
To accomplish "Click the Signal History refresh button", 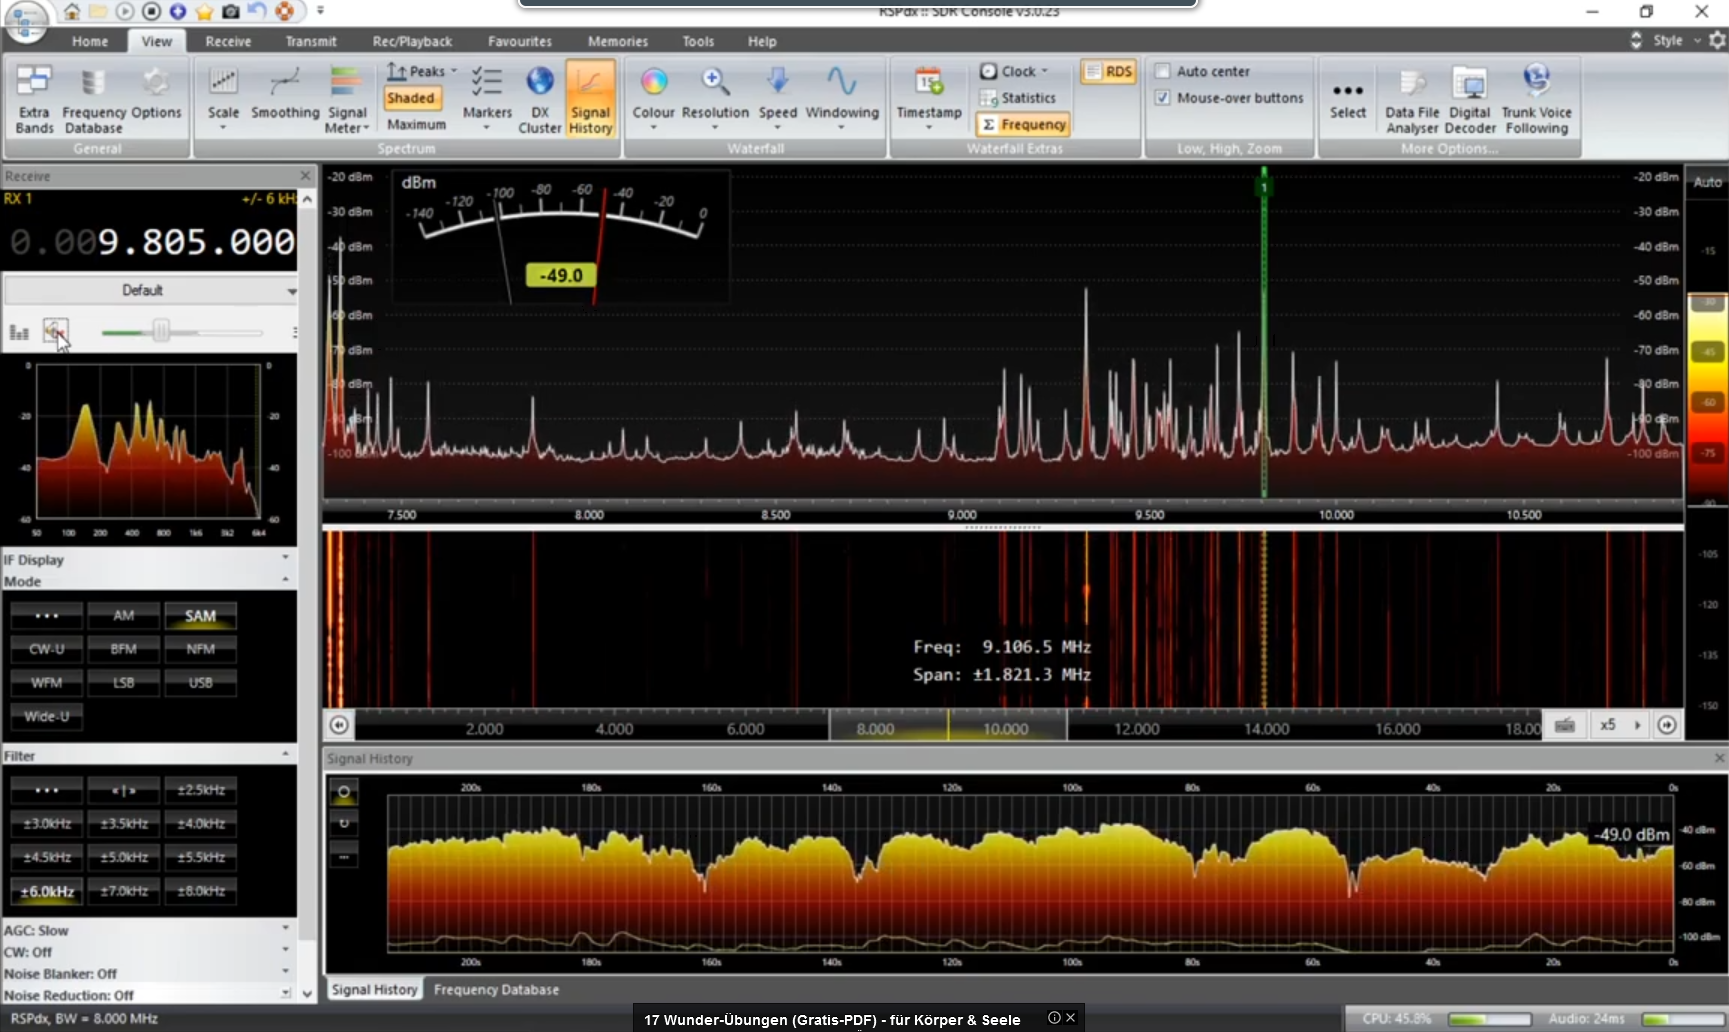I will (x=344, y=824).
